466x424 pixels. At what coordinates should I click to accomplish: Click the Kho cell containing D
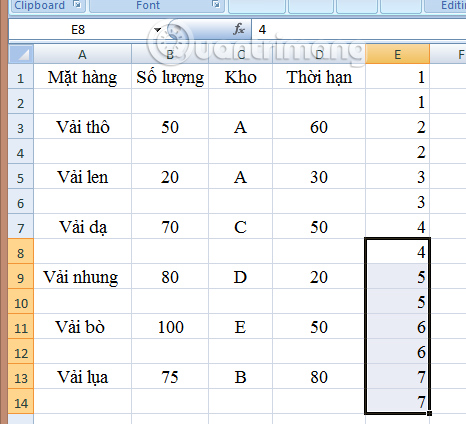pyautogui.click(x=241, y=276)
